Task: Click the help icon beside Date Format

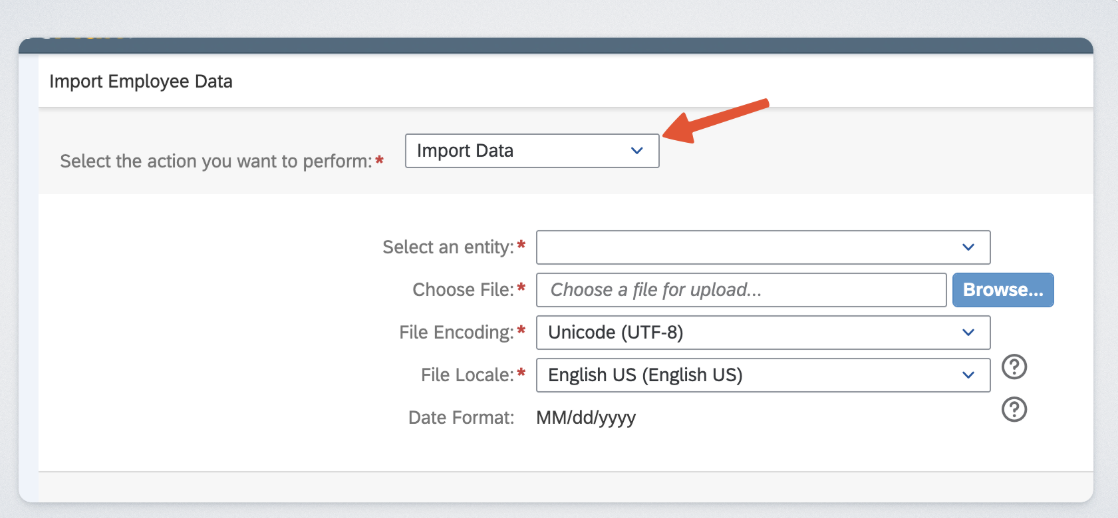Action: point(1014,409)
